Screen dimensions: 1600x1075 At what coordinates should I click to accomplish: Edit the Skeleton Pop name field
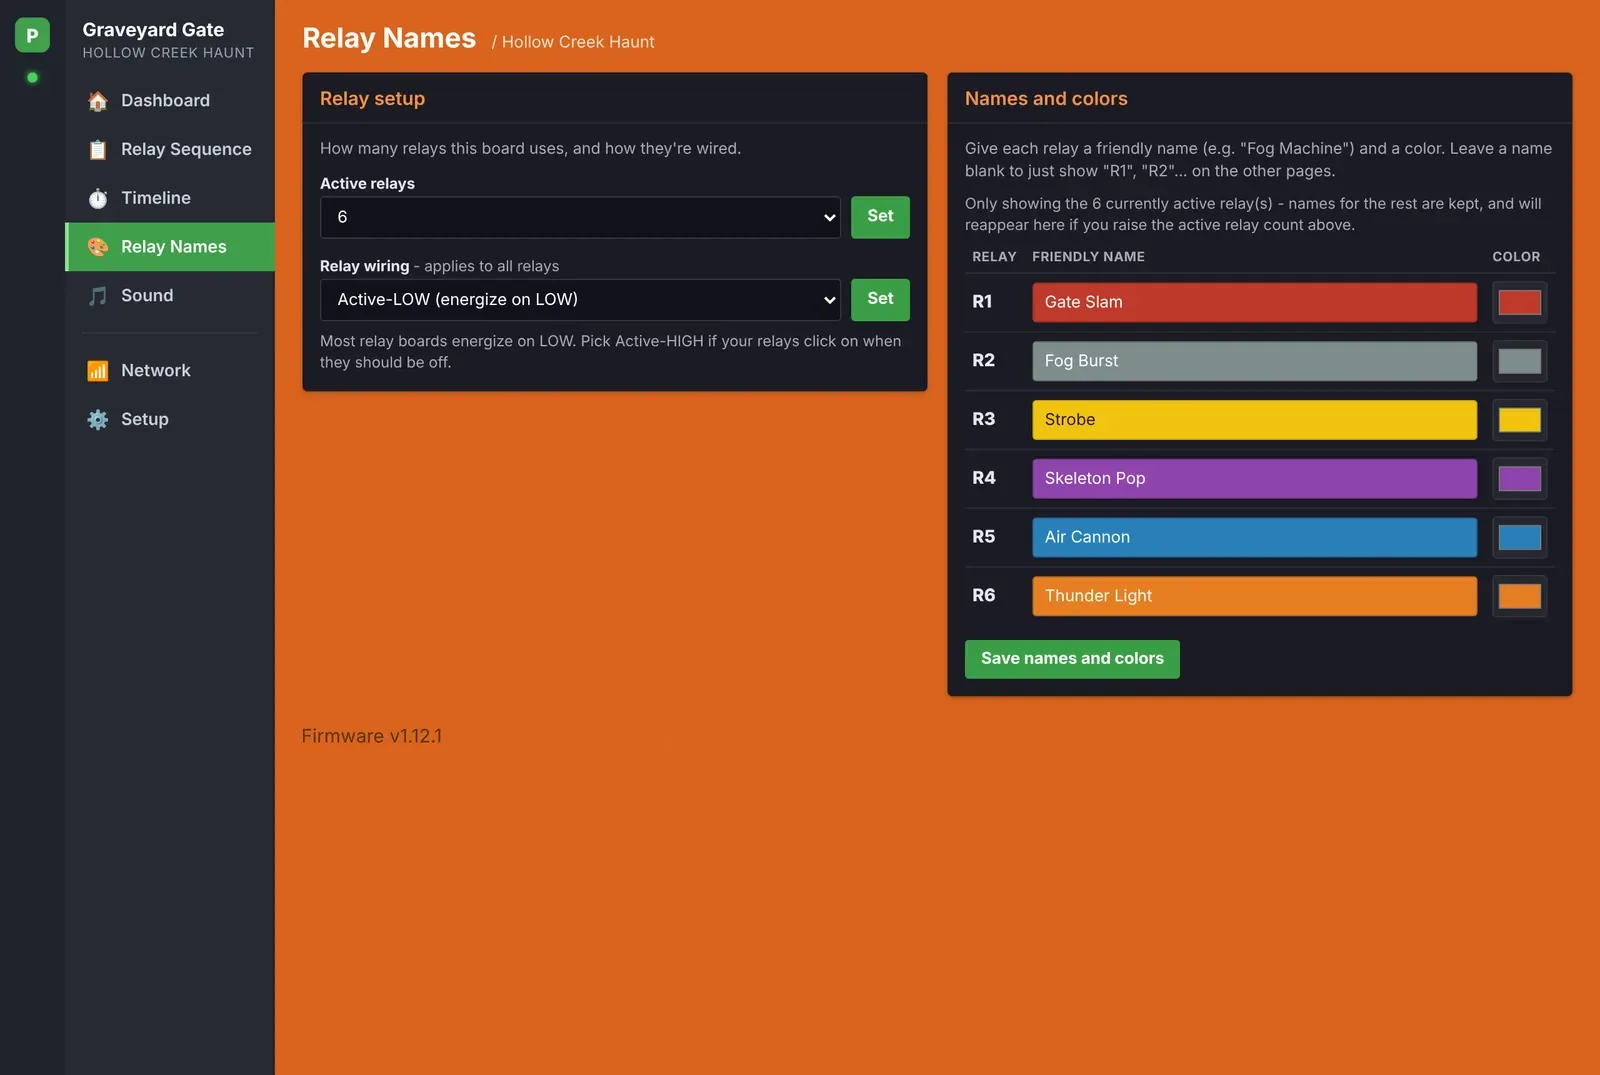(x=1254, y=478)
